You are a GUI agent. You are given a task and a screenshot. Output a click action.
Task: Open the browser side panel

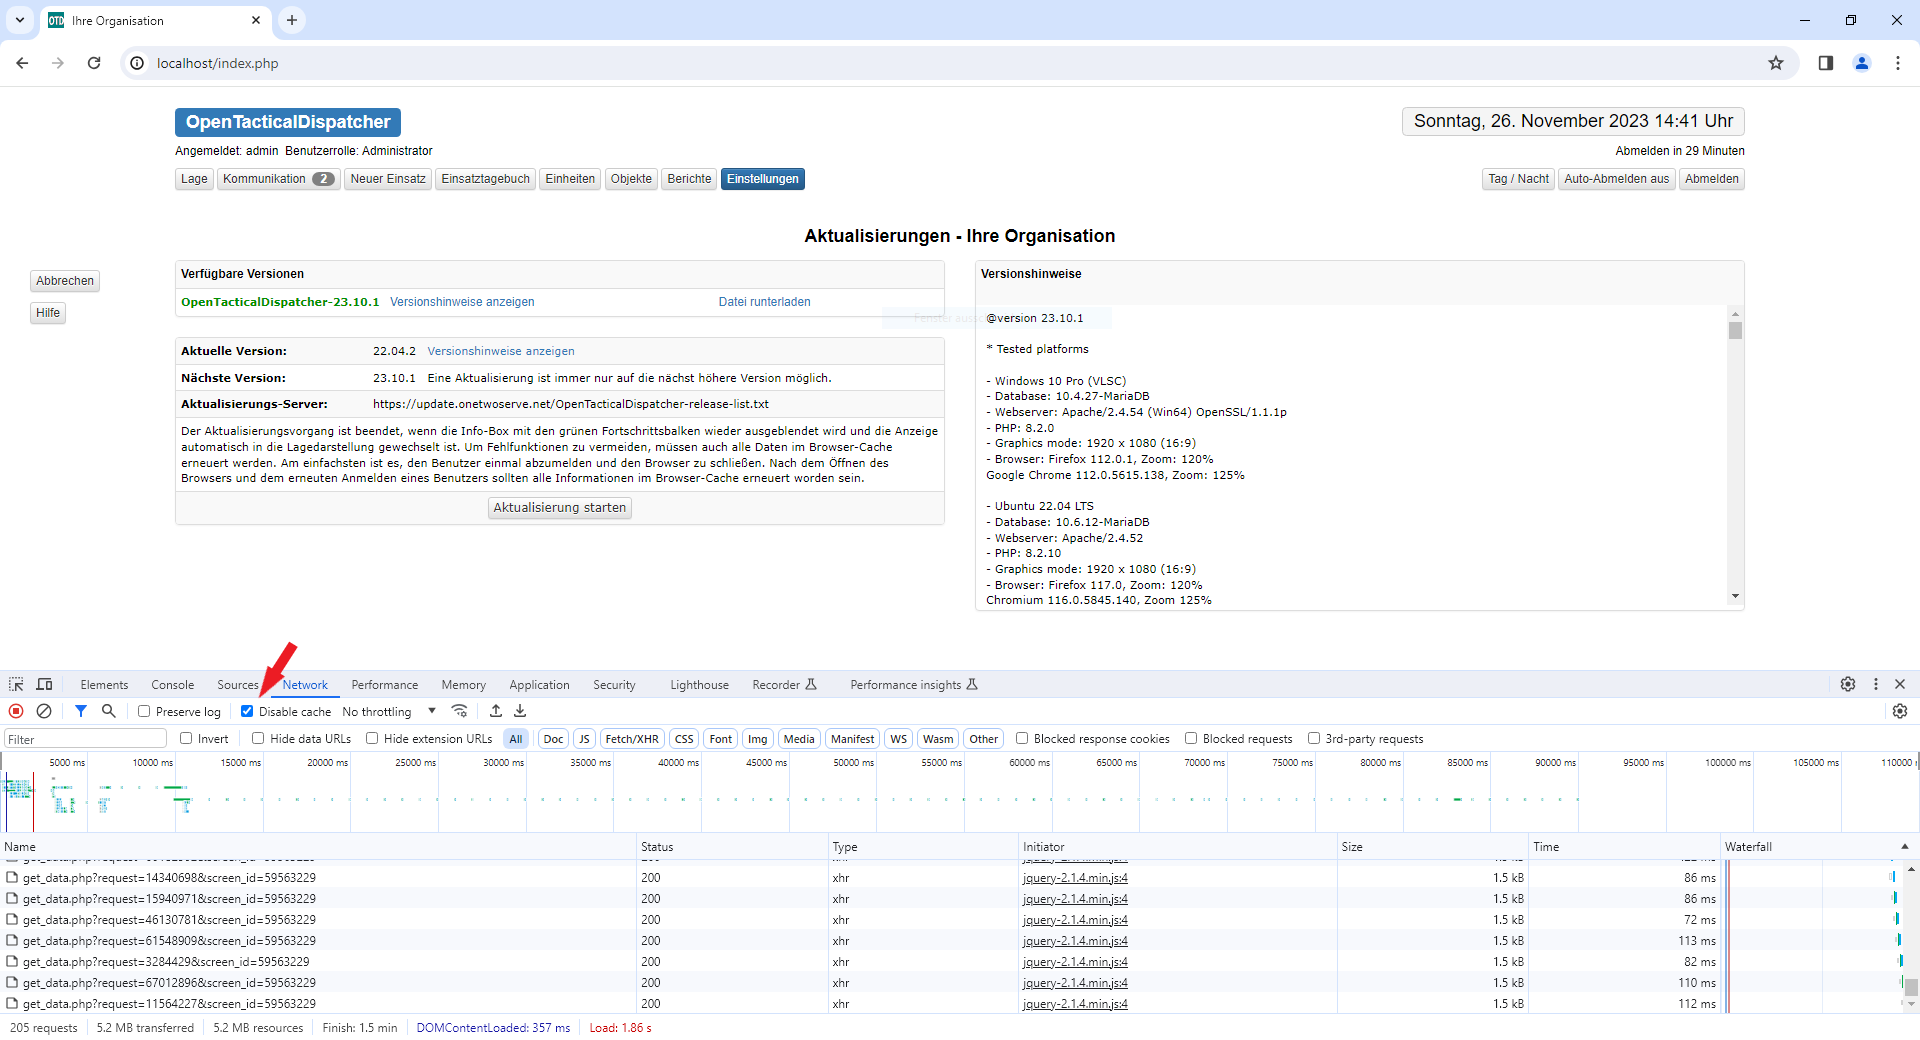click(x=1826, y=63)
